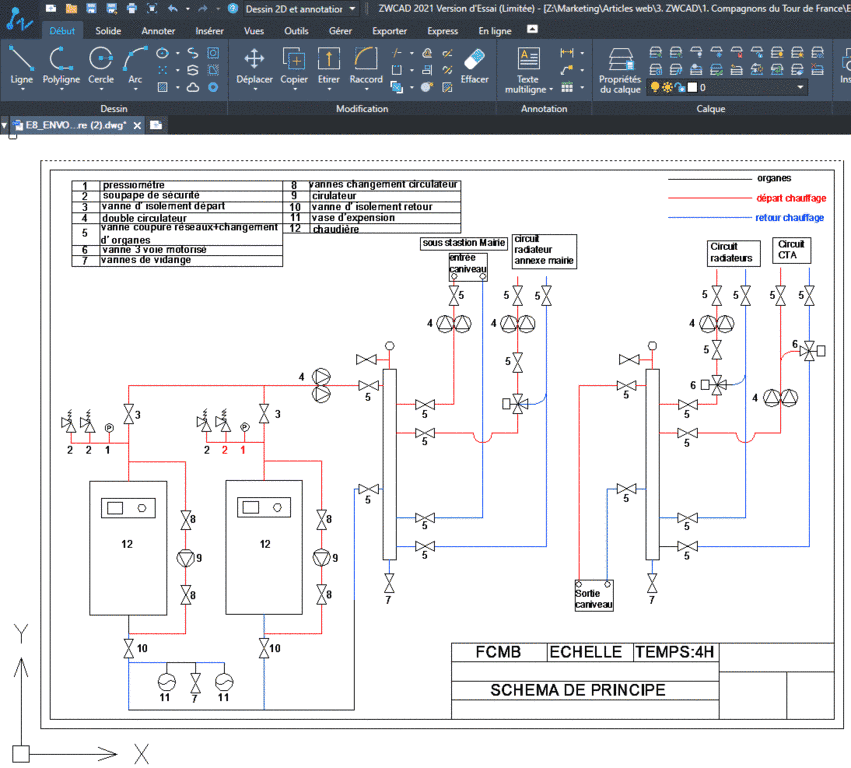This screenshot has width=851, height=768.
Task: Expand the Modification panel title
Action: pyautogui.click(x=362, y=109)
